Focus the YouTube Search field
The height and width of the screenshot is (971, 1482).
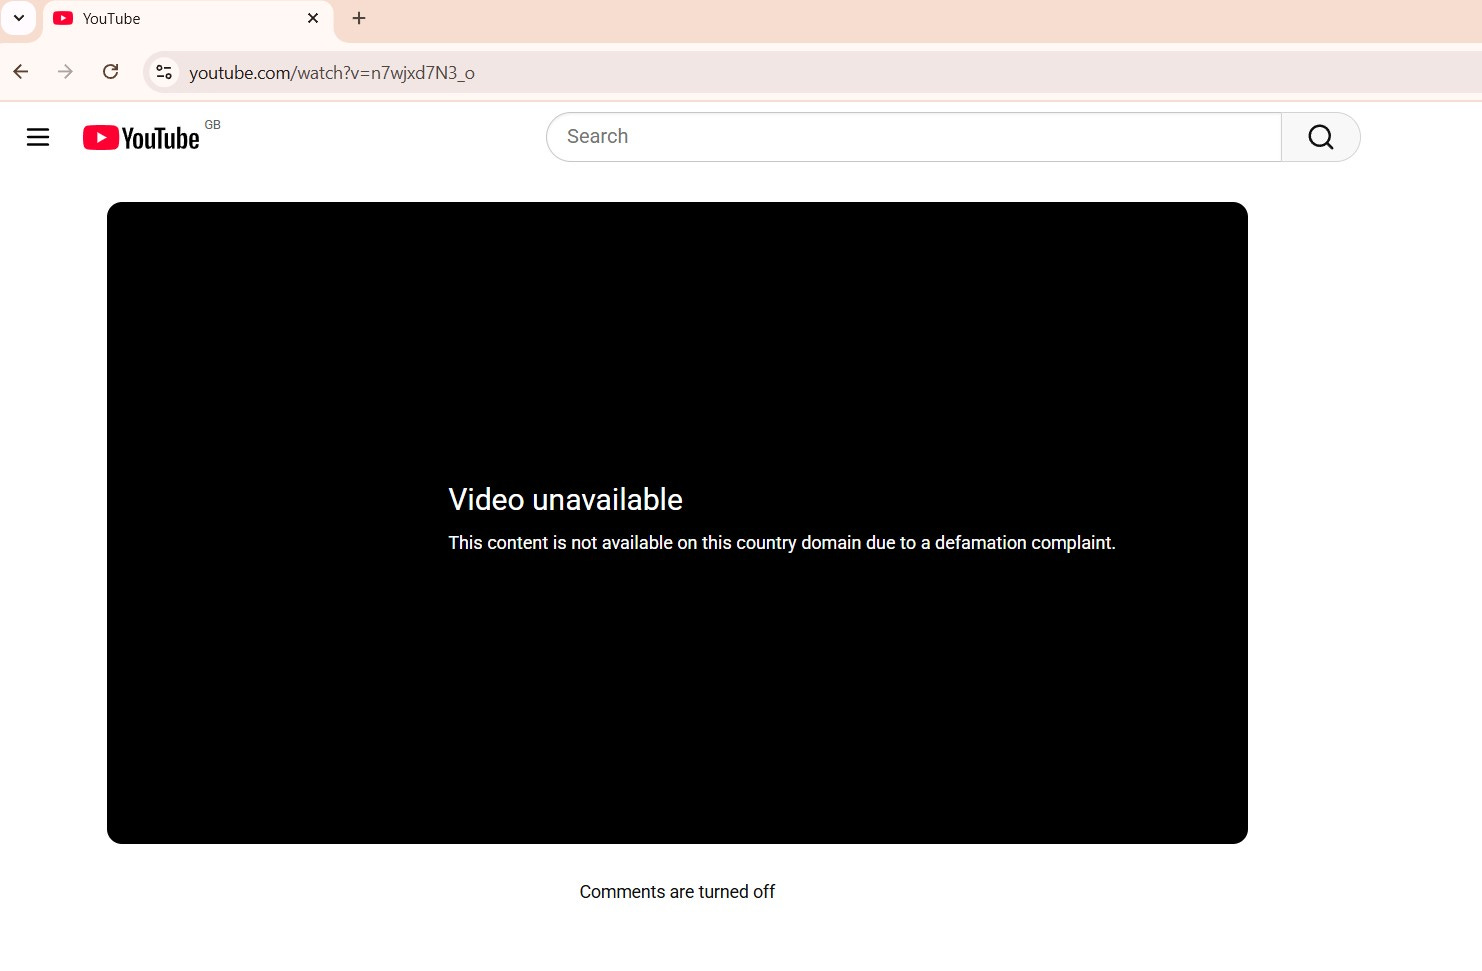913,137
